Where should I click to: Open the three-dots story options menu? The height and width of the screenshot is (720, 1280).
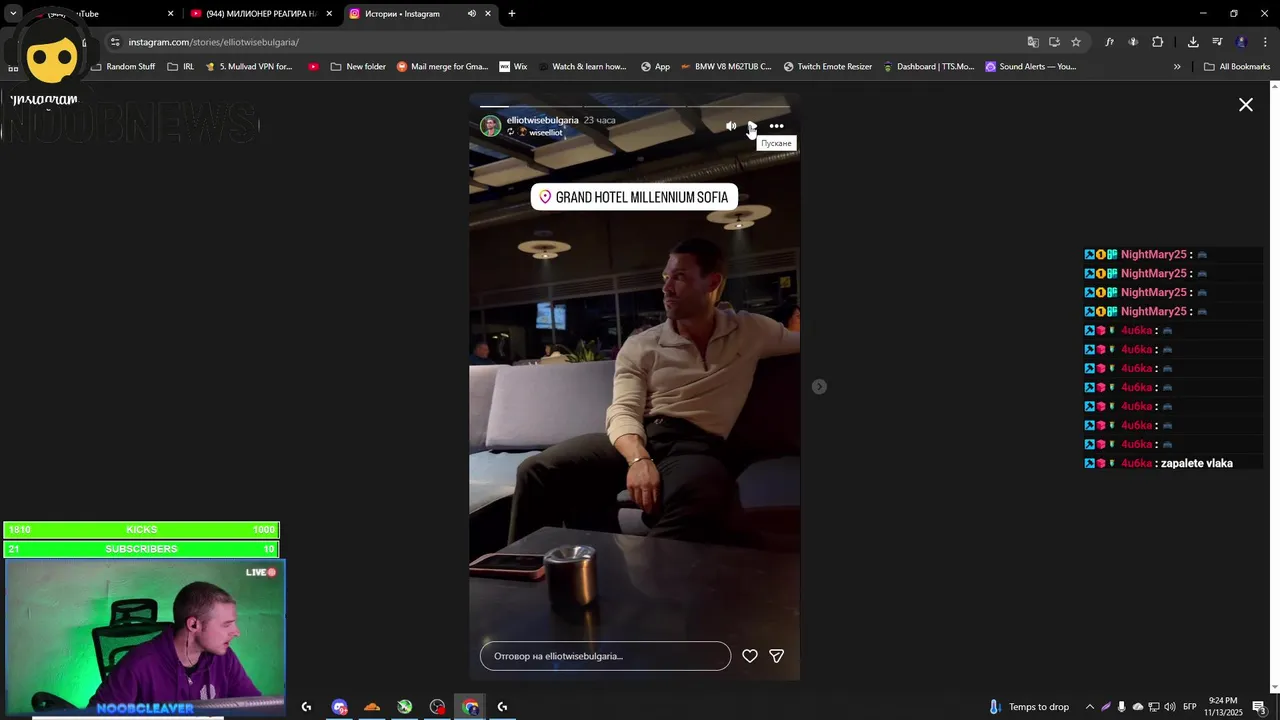(776, 126)
